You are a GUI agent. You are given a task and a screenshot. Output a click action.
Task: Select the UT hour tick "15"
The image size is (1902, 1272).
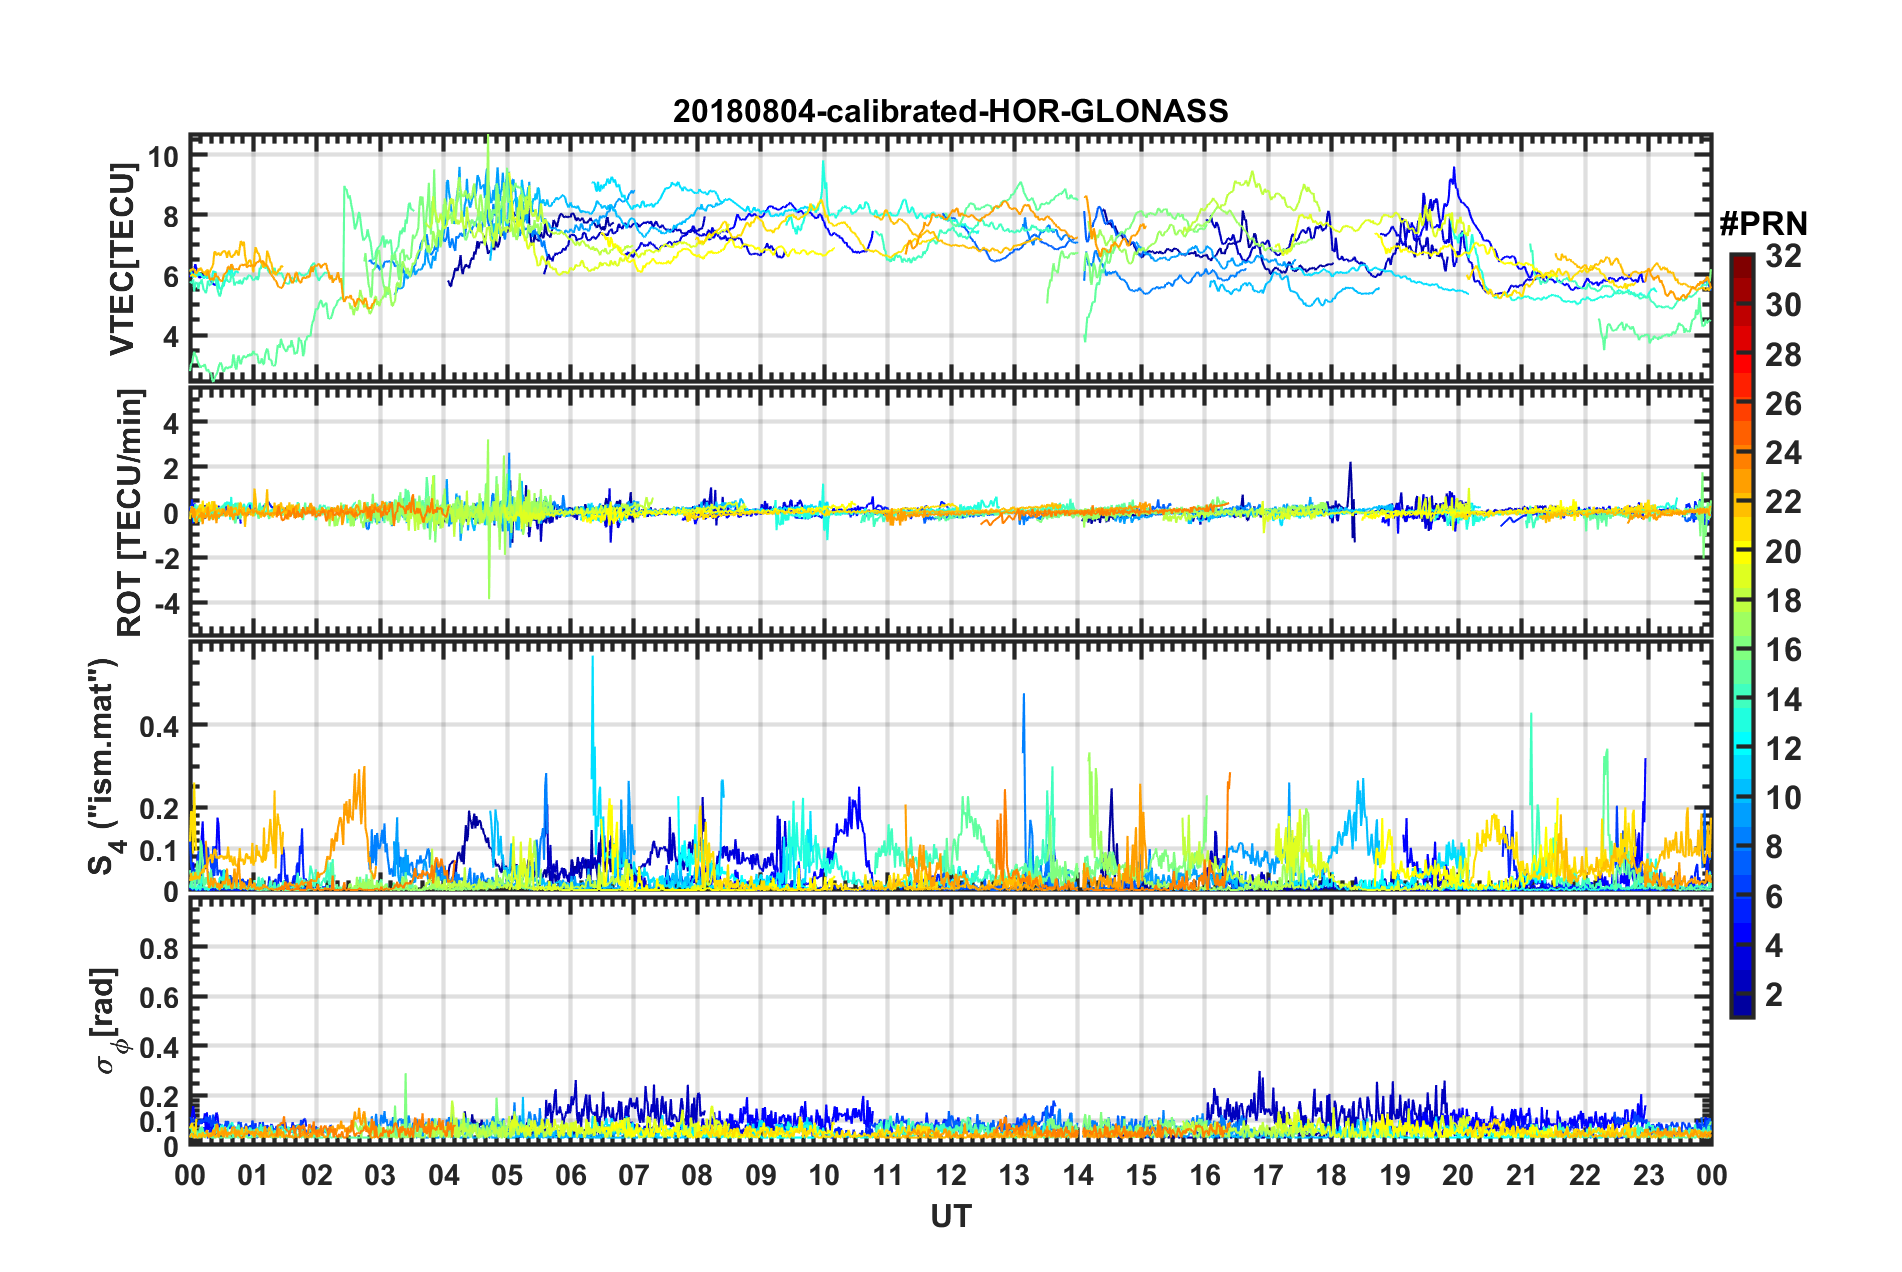click(1141, 1175)
